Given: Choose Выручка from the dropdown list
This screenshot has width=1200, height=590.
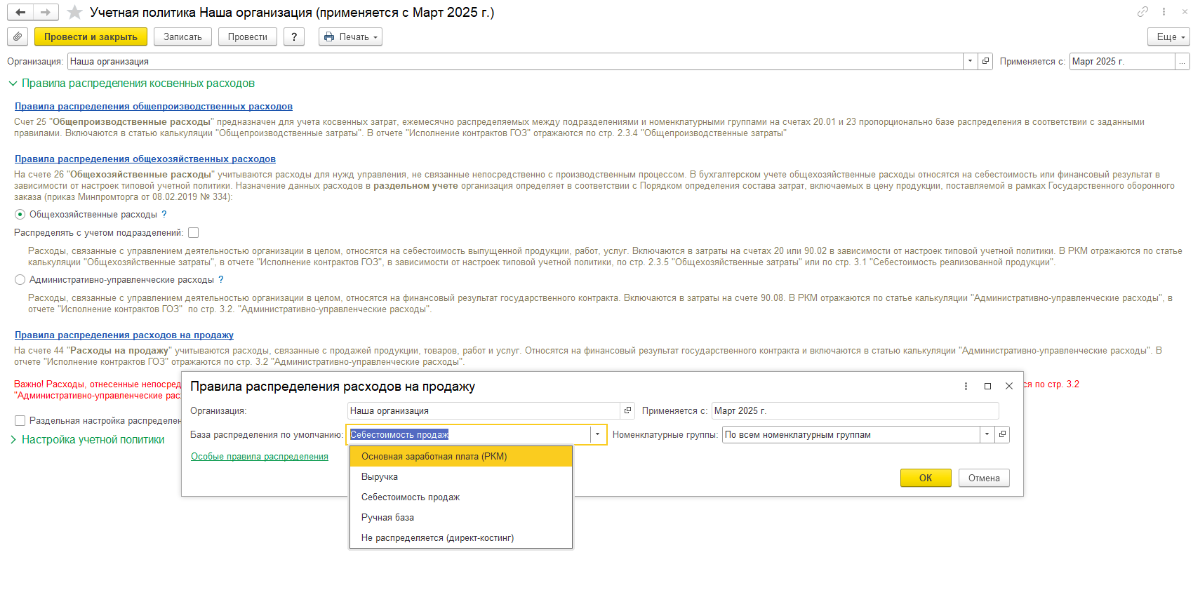Looking at the screenshot, I should pos(379,477).
